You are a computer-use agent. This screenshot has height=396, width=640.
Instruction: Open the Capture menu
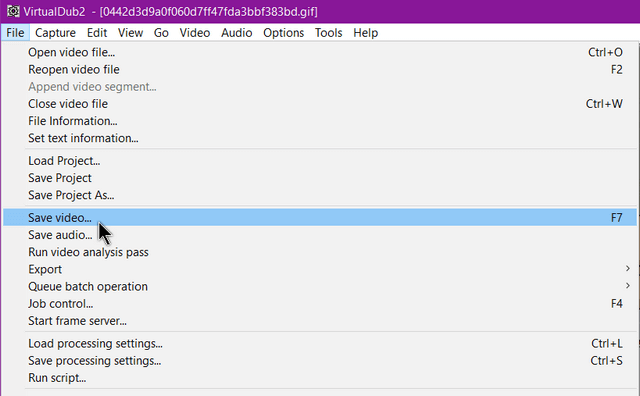tap(55, 33)
